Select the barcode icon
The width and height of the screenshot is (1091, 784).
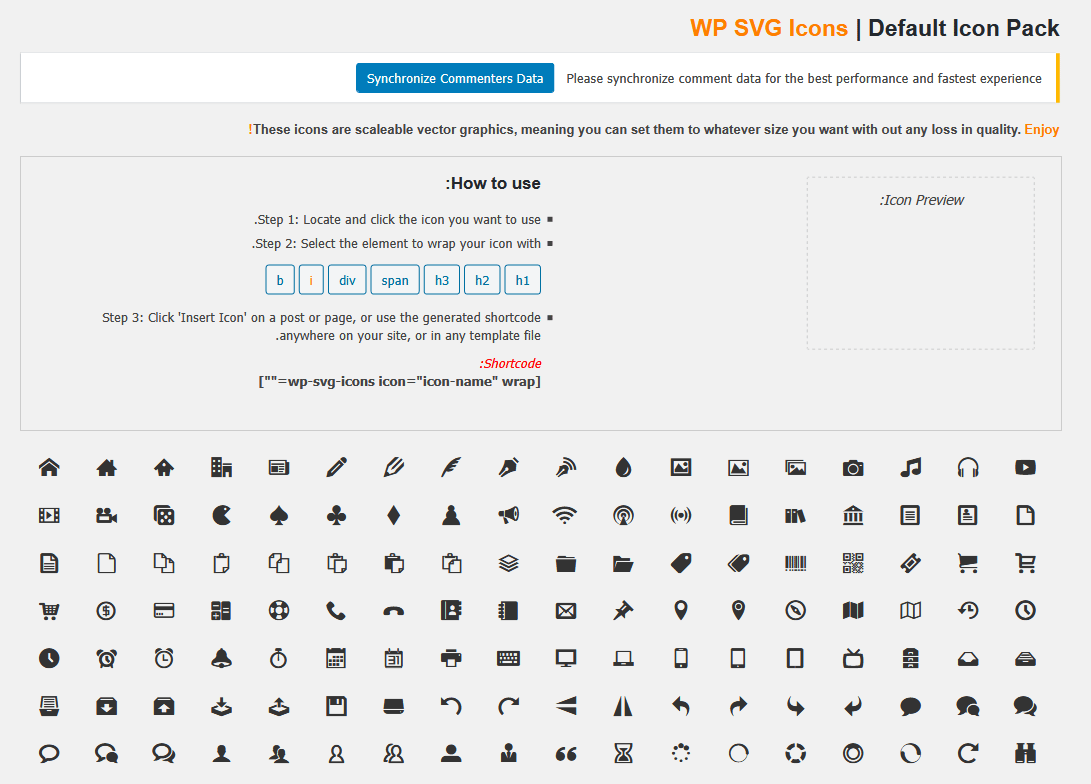[795, 563]
